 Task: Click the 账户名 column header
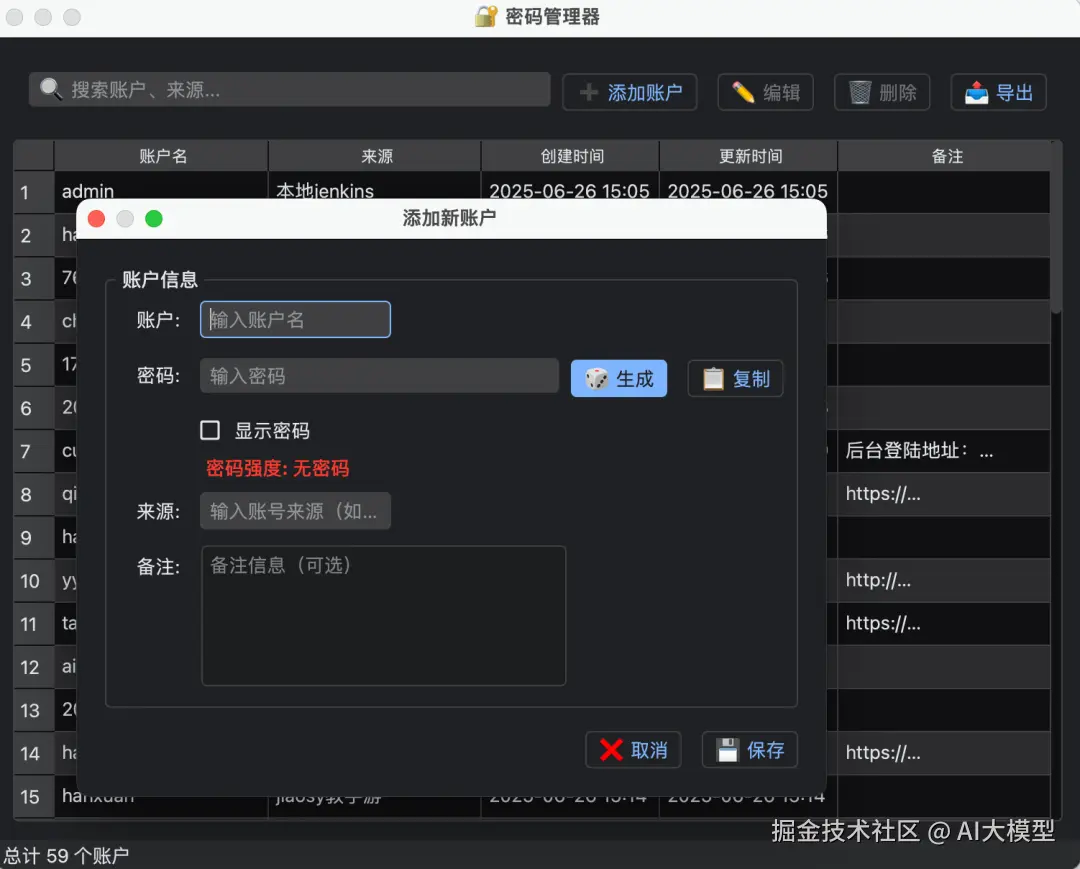coord(160,156)
